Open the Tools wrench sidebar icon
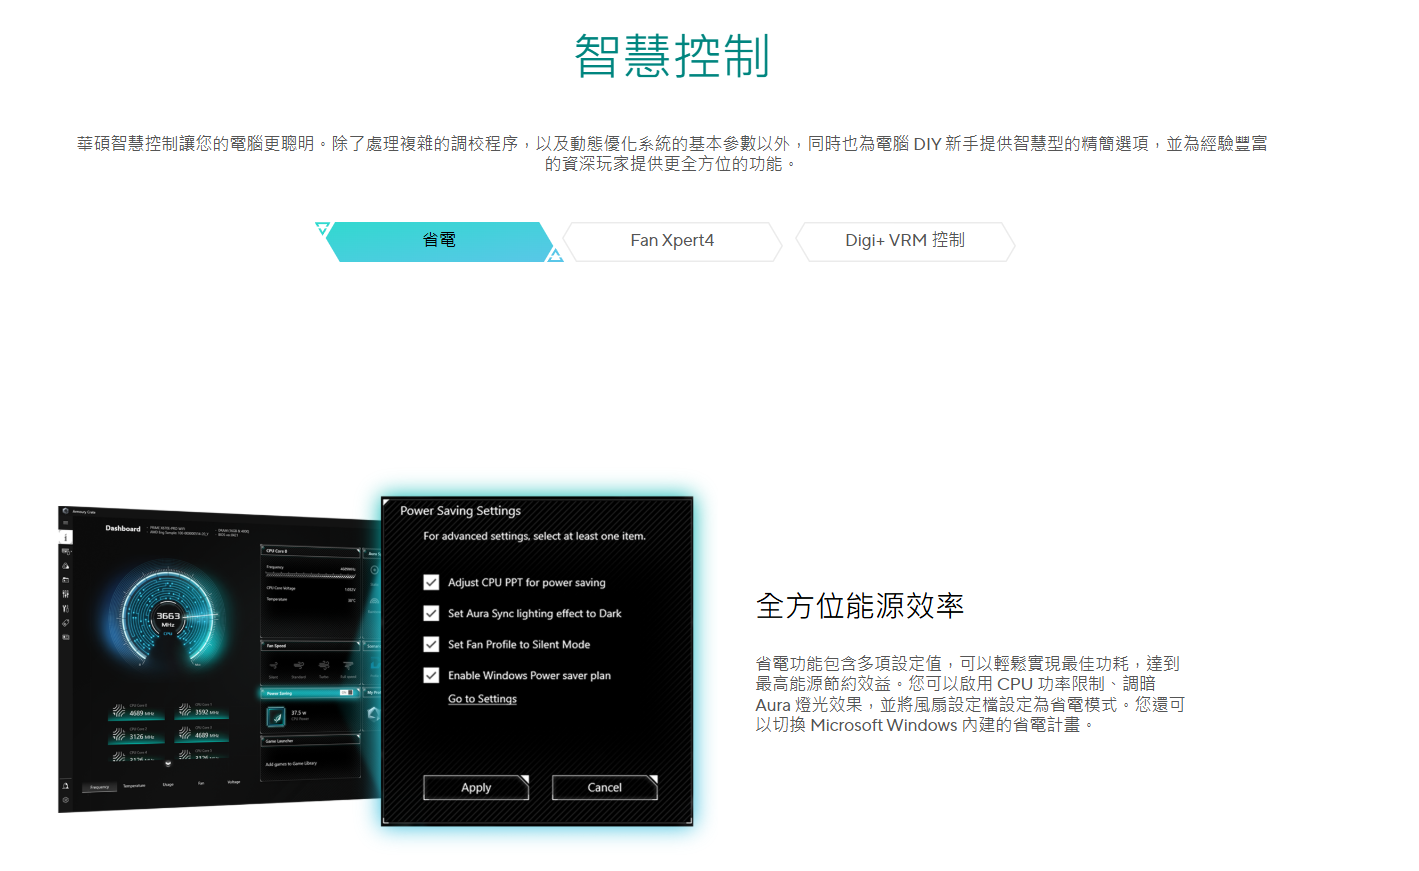 click(x=66, y=608)
